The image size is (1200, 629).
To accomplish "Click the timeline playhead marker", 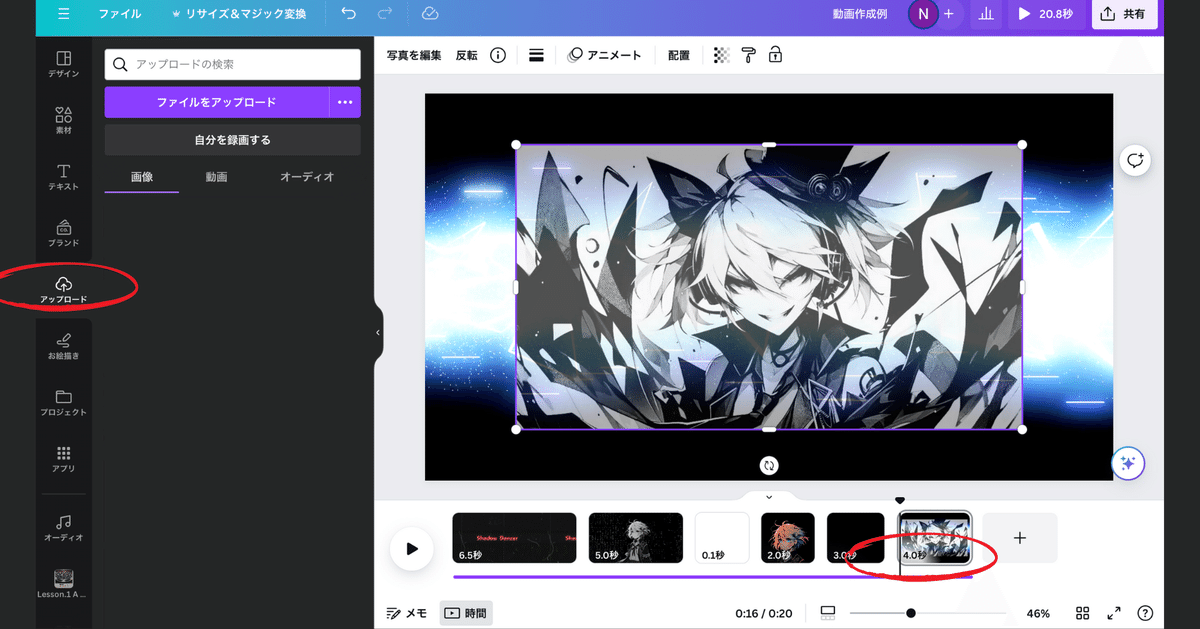I will point(899,501).
